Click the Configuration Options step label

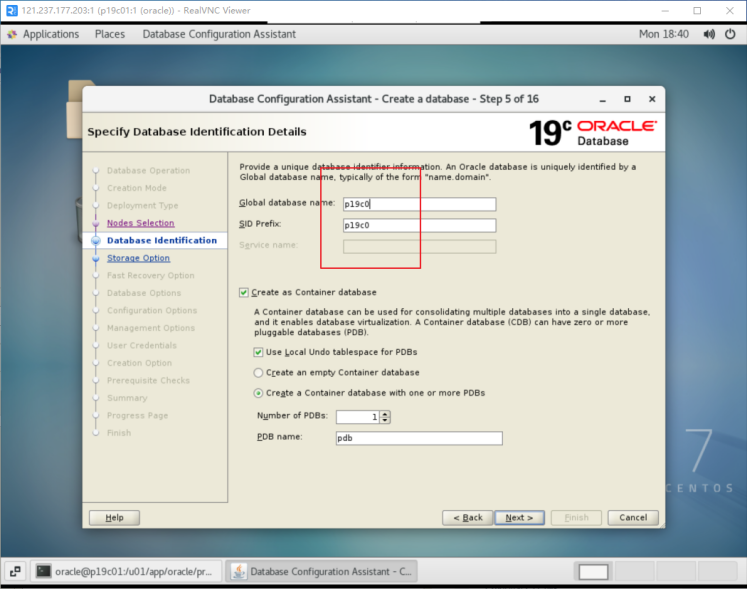[152, 311]
